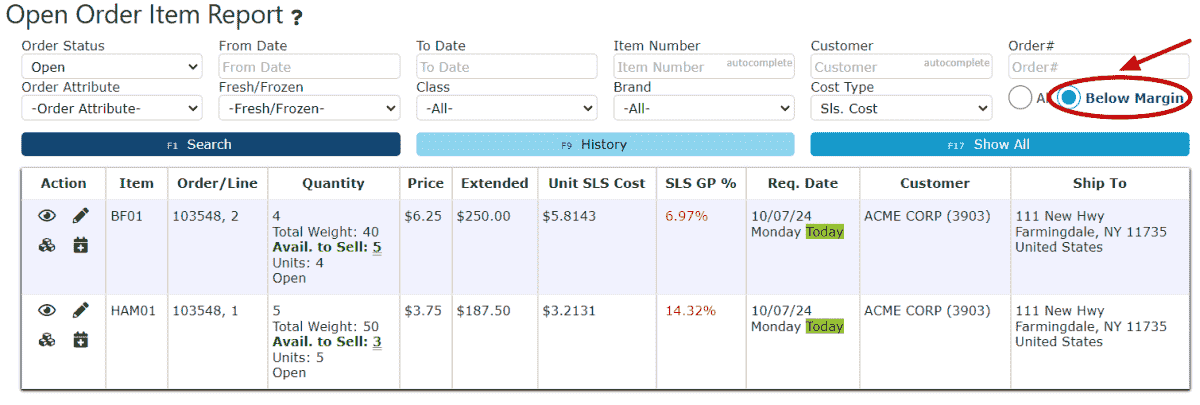Image resolution: width=1200 pixels, height=405 pixels.
Task: Select the Below Margin radio button
Action: [x=1070, y=98]
